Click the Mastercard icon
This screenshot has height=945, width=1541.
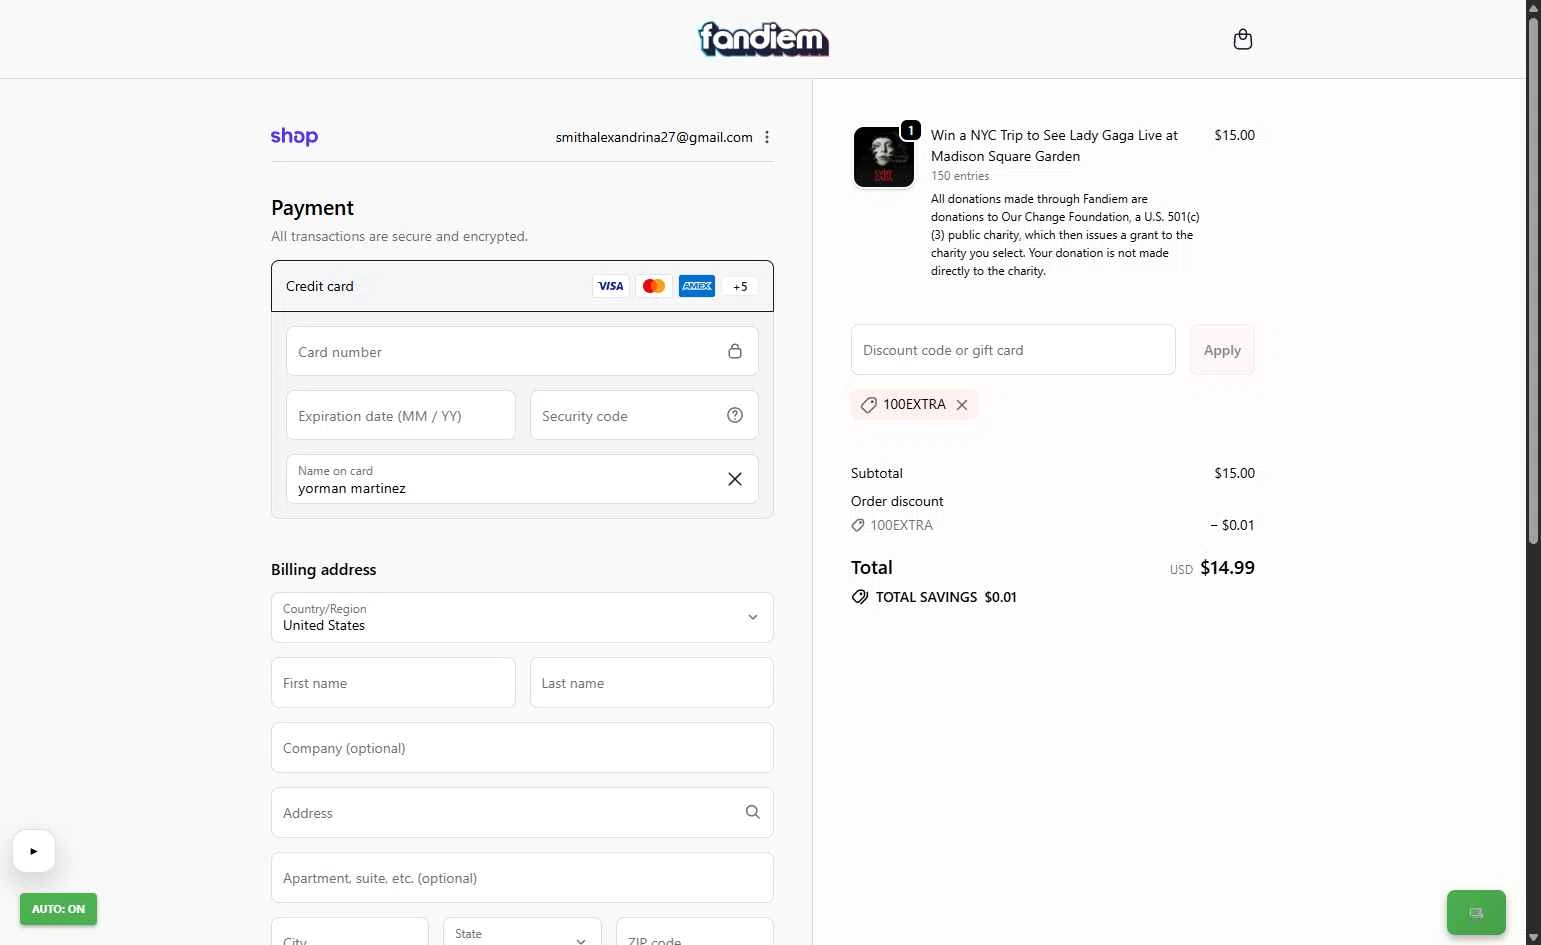tap(654, 286)
